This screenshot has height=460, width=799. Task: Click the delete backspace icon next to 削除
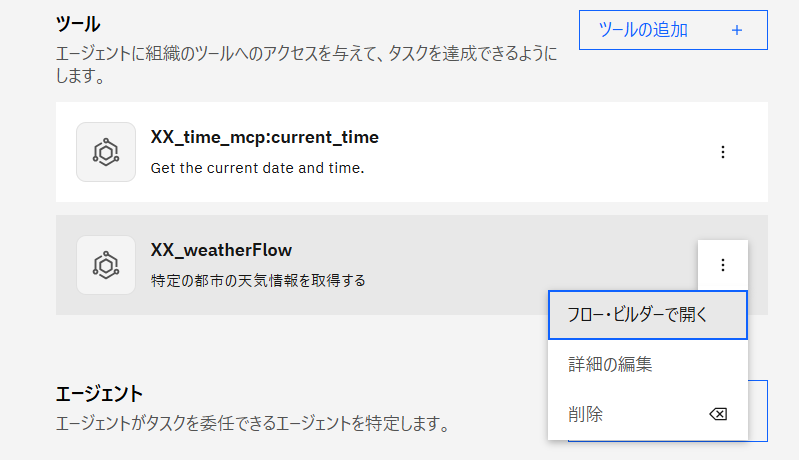[717, 414]
